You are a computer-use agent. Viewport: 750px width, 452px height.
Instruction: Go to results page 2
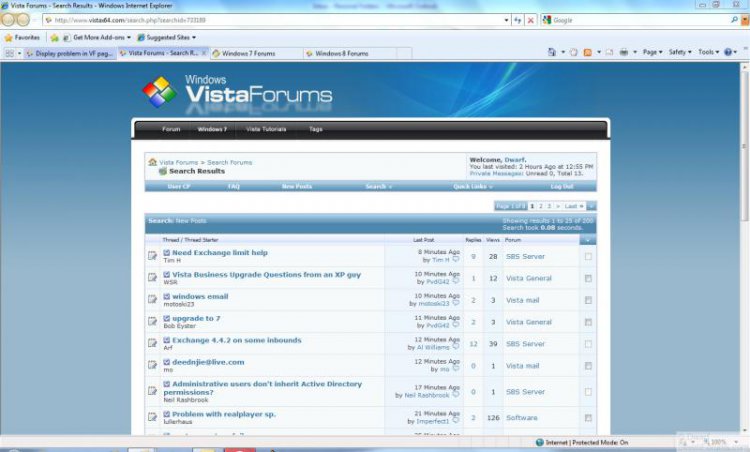tap(540, 206)
